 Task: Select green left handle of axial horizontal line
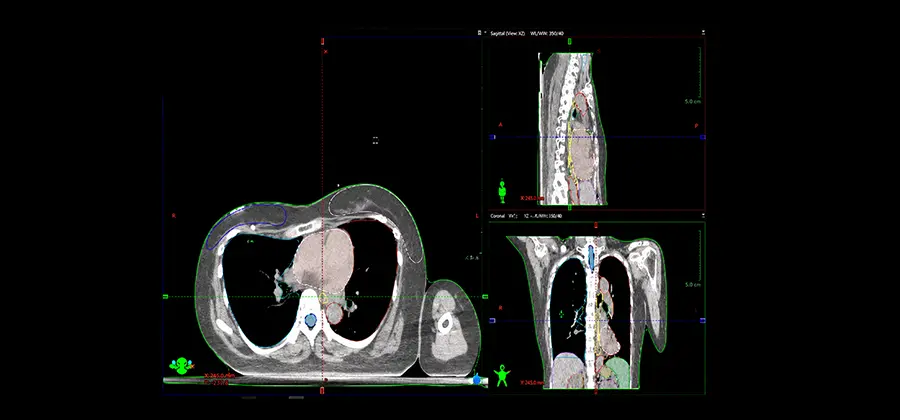click(x=165, y=297)
